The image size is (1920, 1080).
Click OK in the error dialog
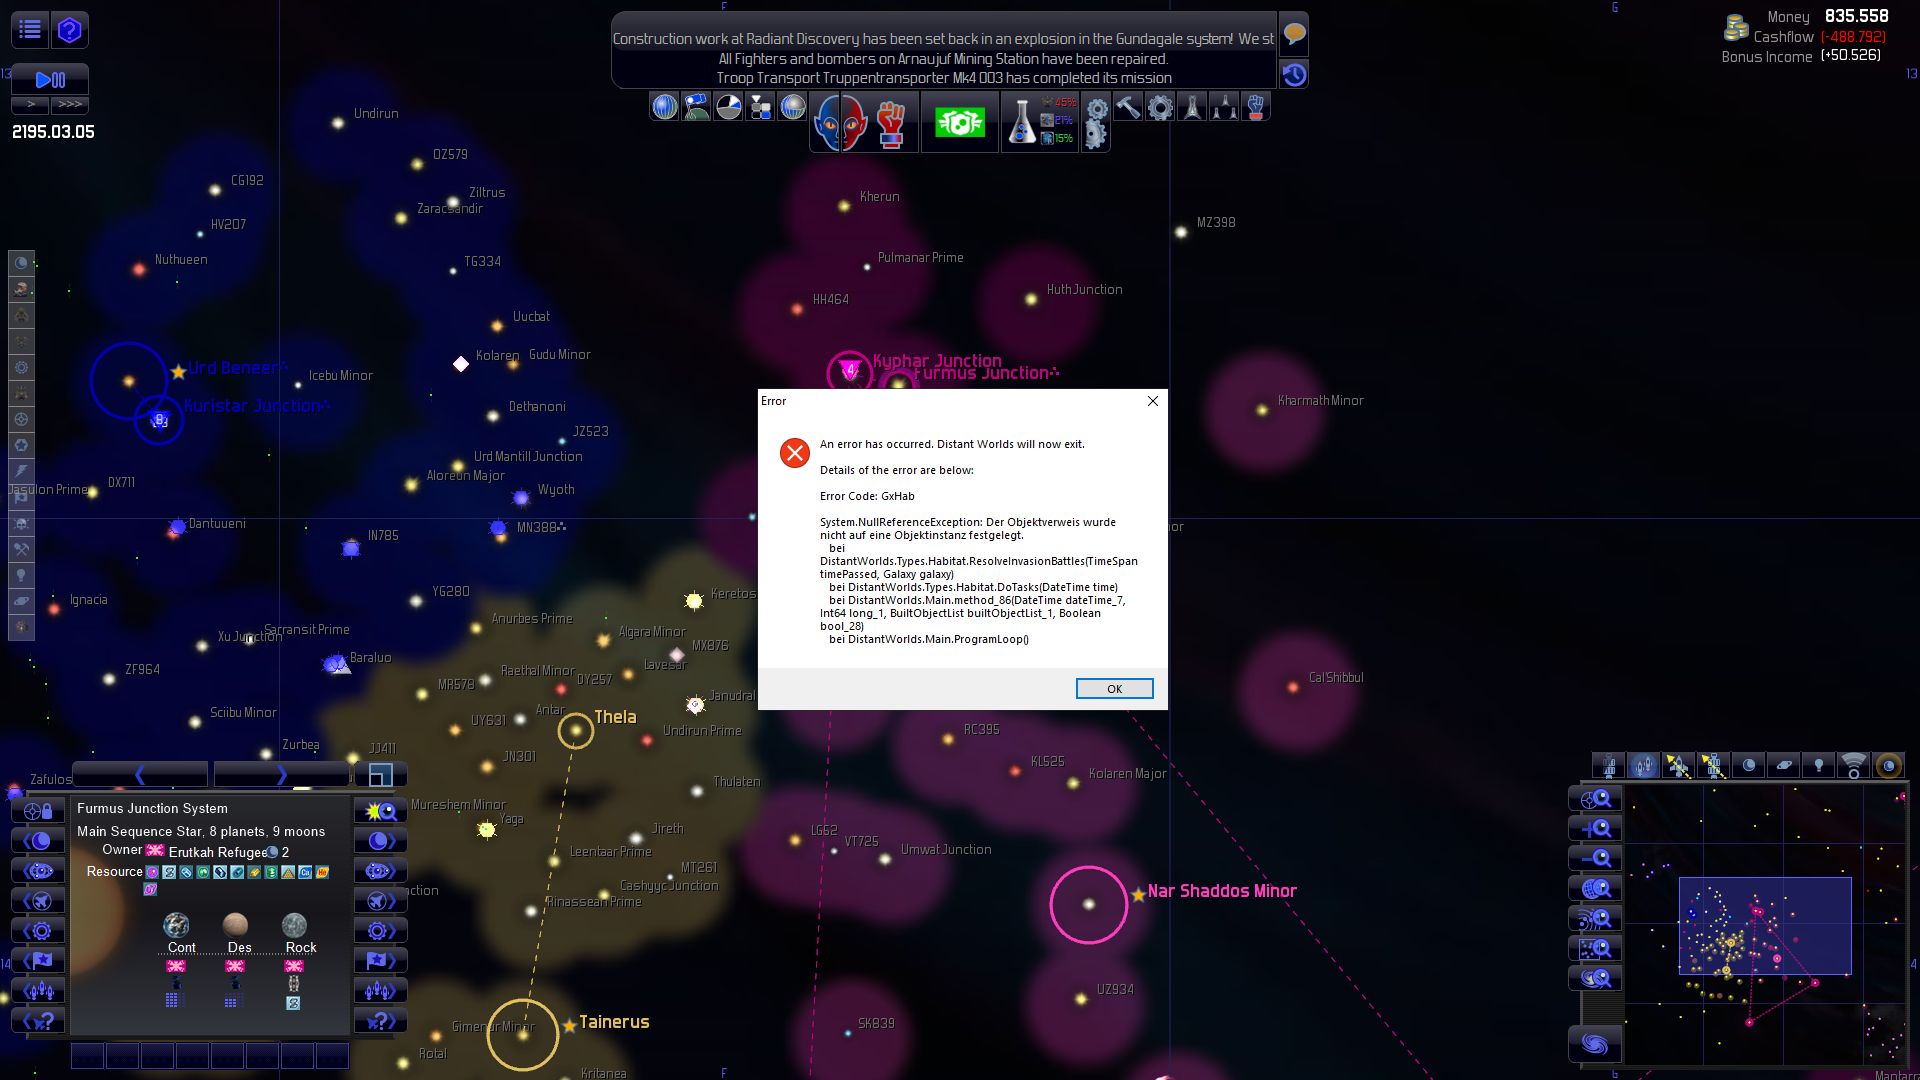click(1114, 688)
